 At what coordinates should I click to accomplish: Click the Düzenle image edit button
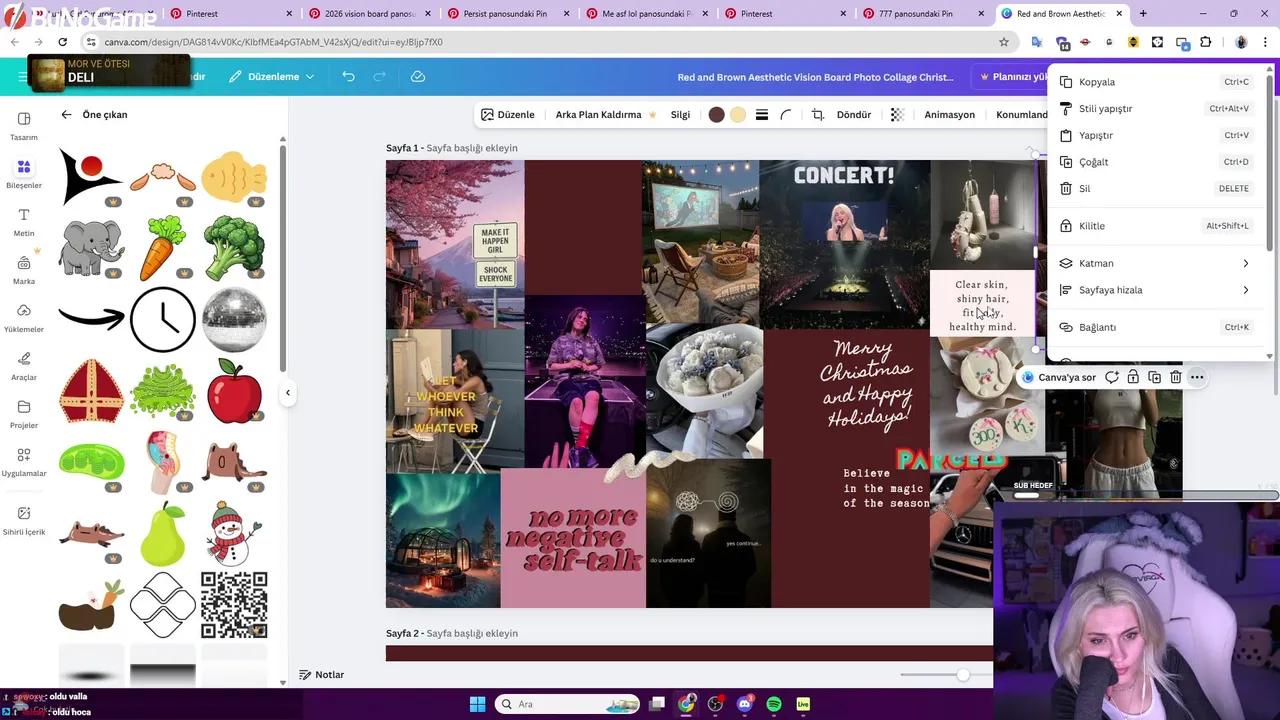tap(508, 114)
